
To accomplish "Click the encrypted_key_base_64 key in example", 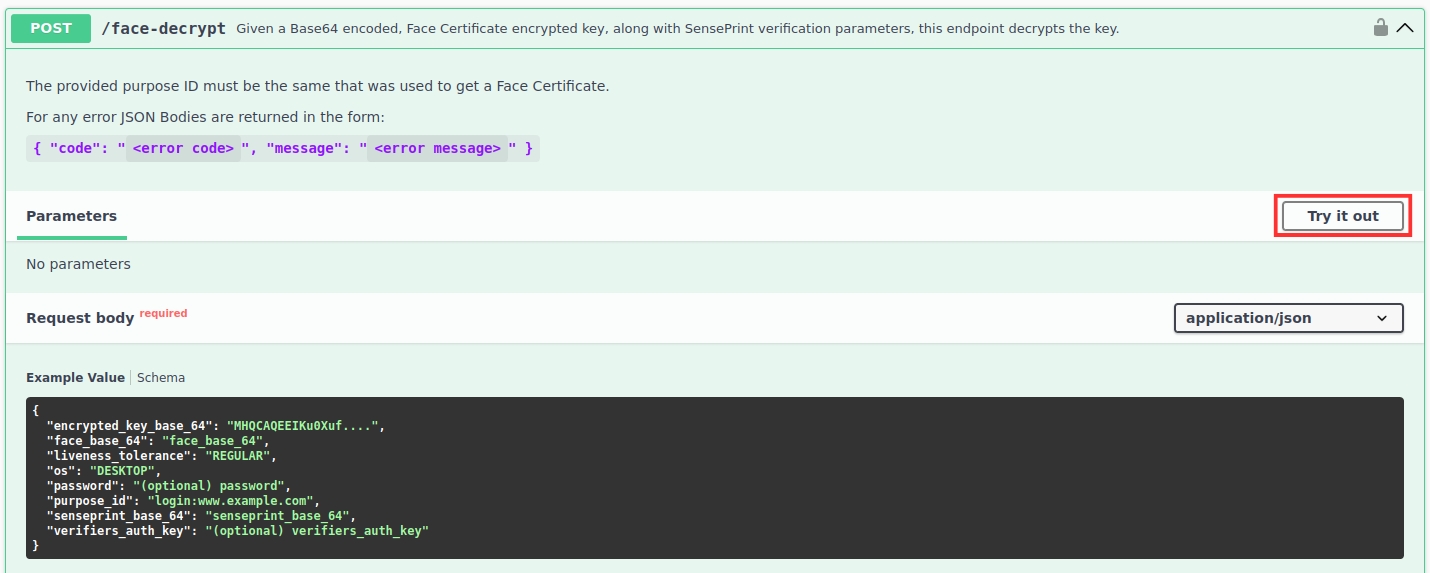I will (x=133, y=426).
